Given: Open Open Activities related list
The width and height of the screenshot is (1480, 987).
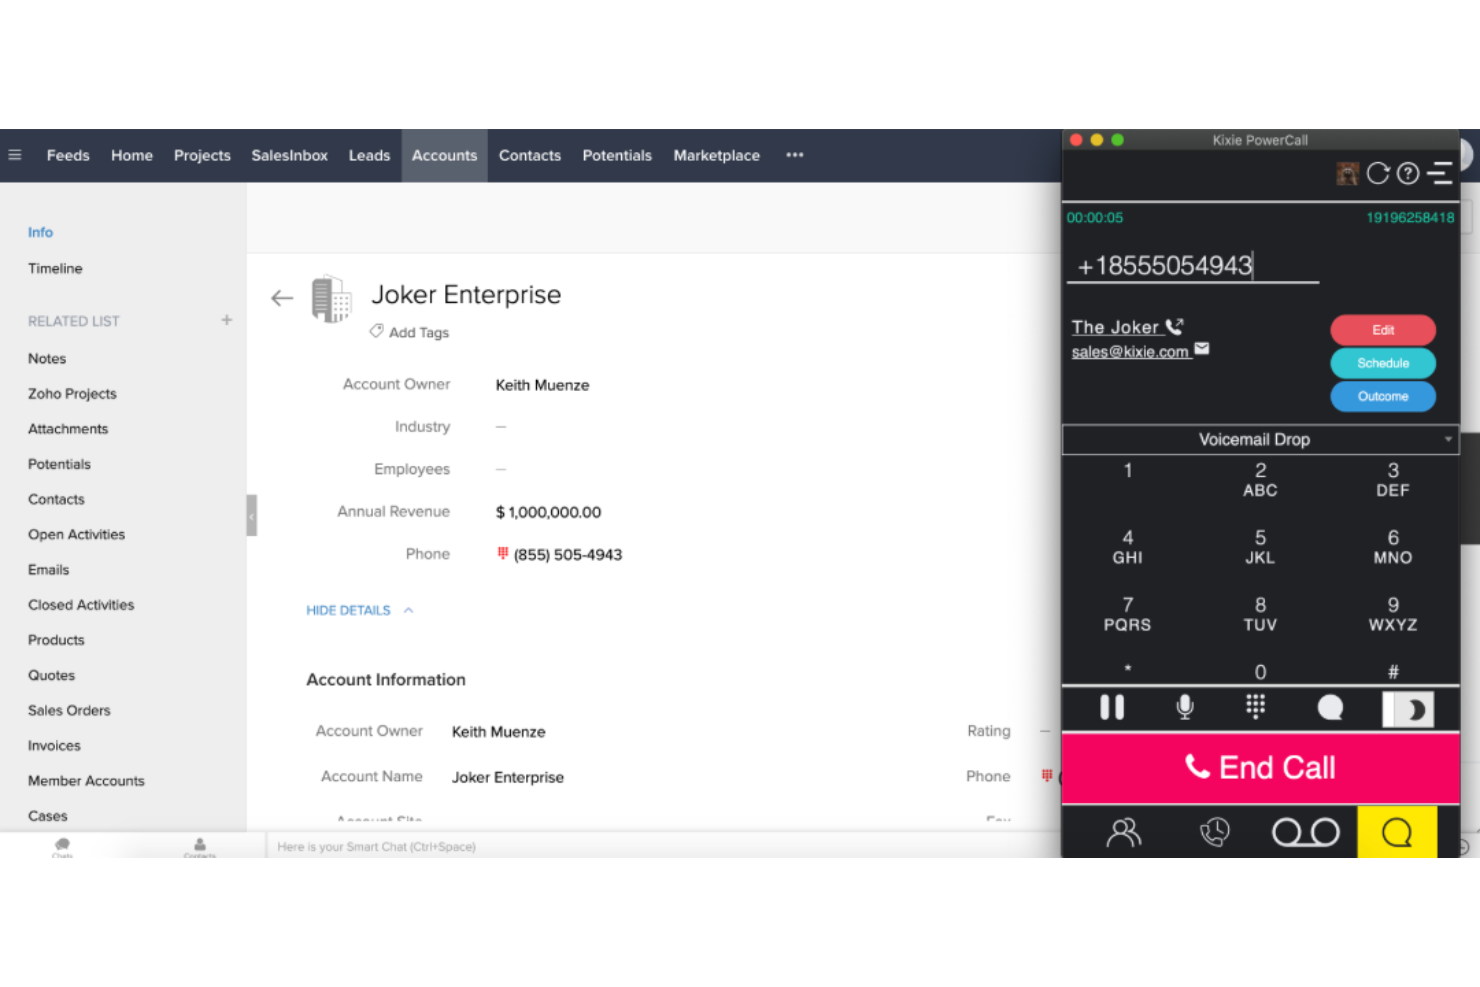Looking at the screenshot, I should coord(76,534).
